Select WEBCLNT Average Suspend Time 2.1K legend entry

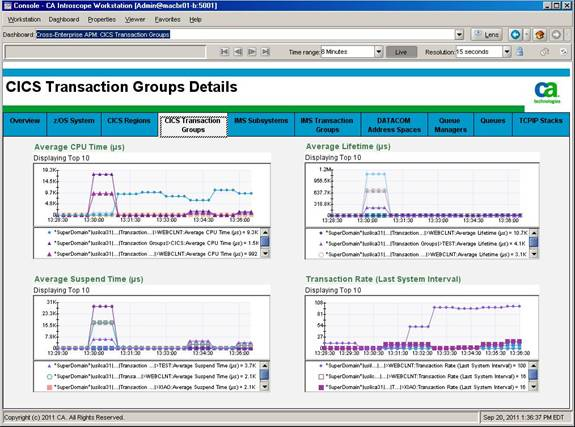pos(151,376)
